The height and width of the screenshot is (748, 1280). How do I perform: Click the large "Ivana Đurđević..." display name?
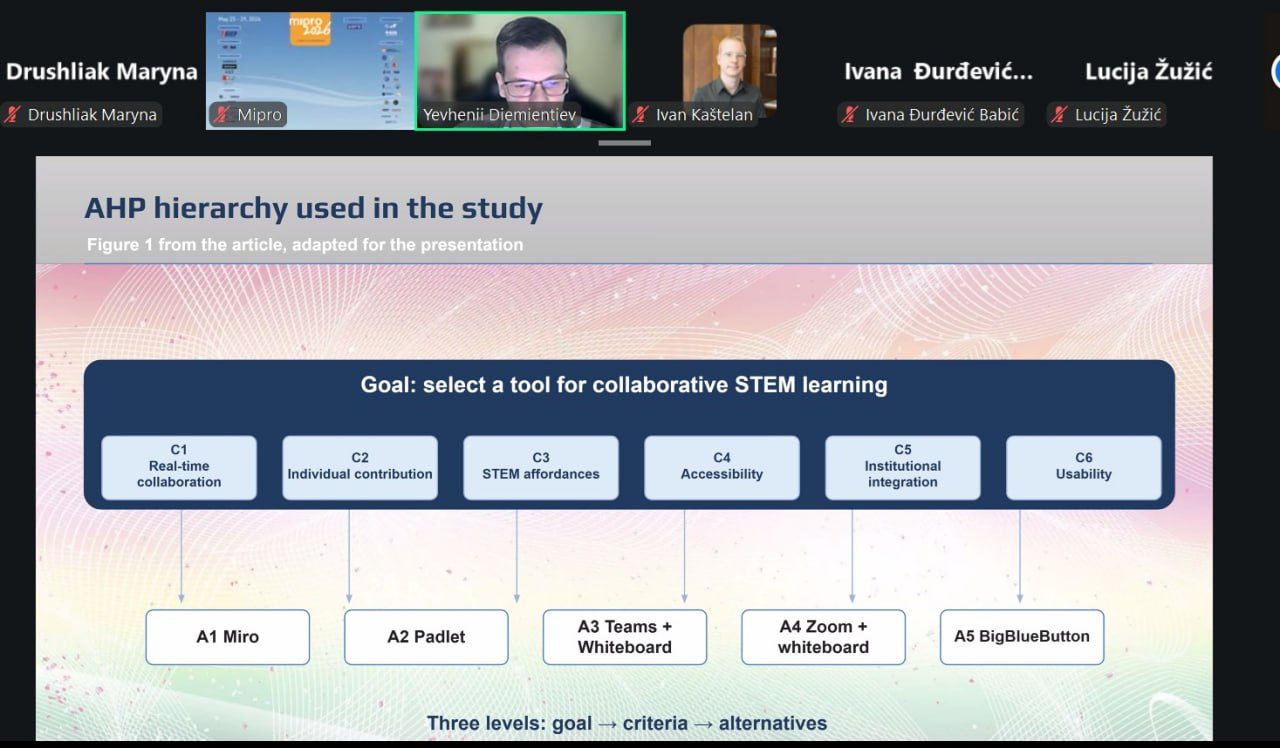click(x=938, y=71)
